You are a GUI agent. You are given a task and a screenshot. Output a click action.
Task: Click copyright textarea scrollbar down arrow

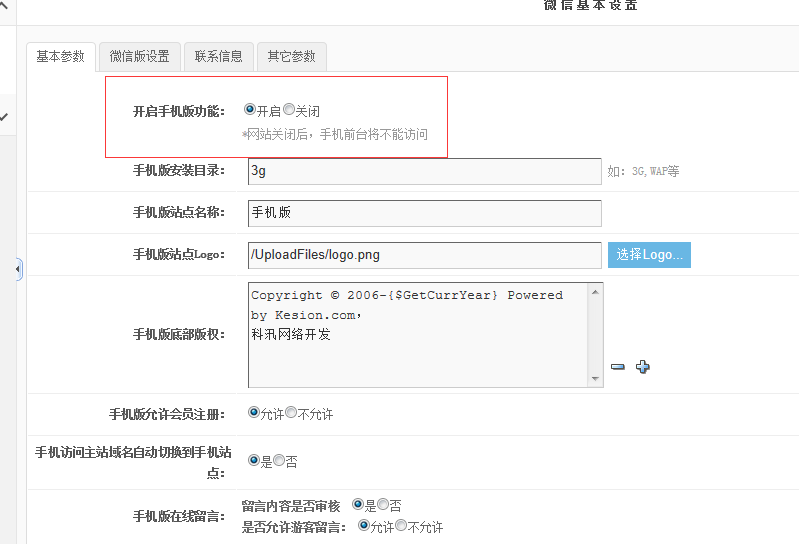click(595, 378)
